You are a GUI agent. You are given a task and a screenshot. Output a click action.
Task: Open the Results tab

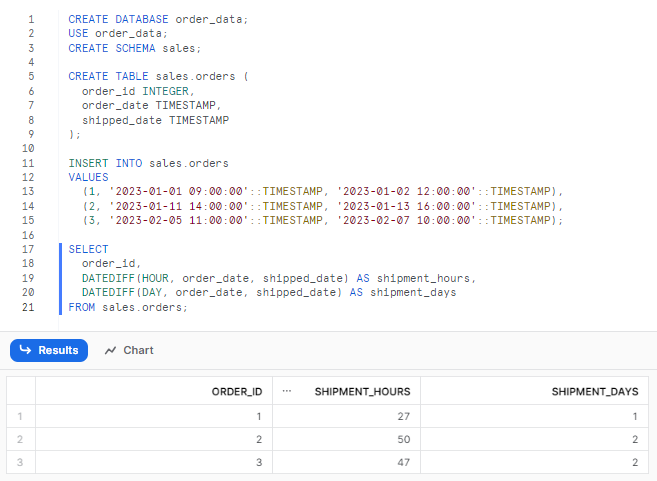(49, 351)
